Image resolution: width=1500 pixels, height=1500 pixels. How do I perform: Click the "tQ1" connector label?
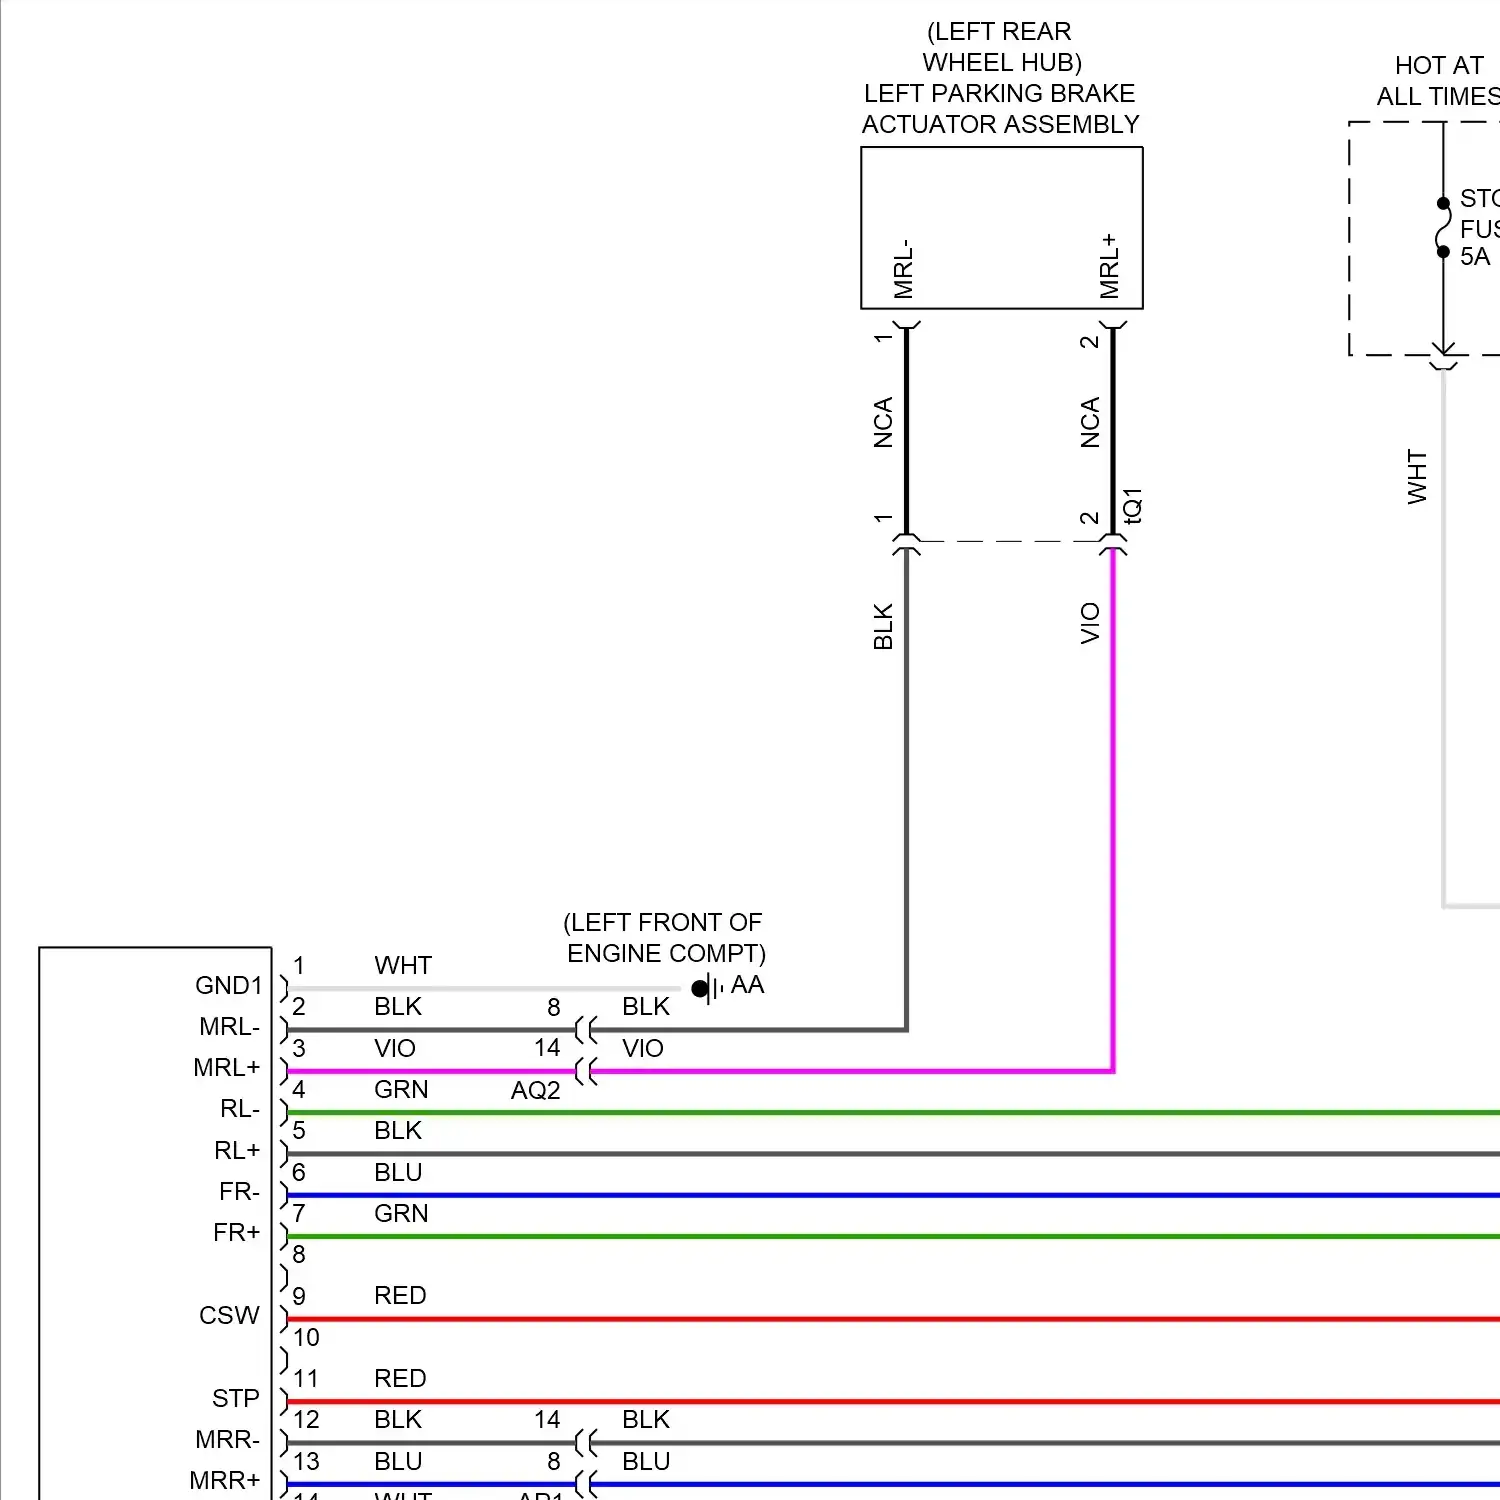(x=1132, y=506)
